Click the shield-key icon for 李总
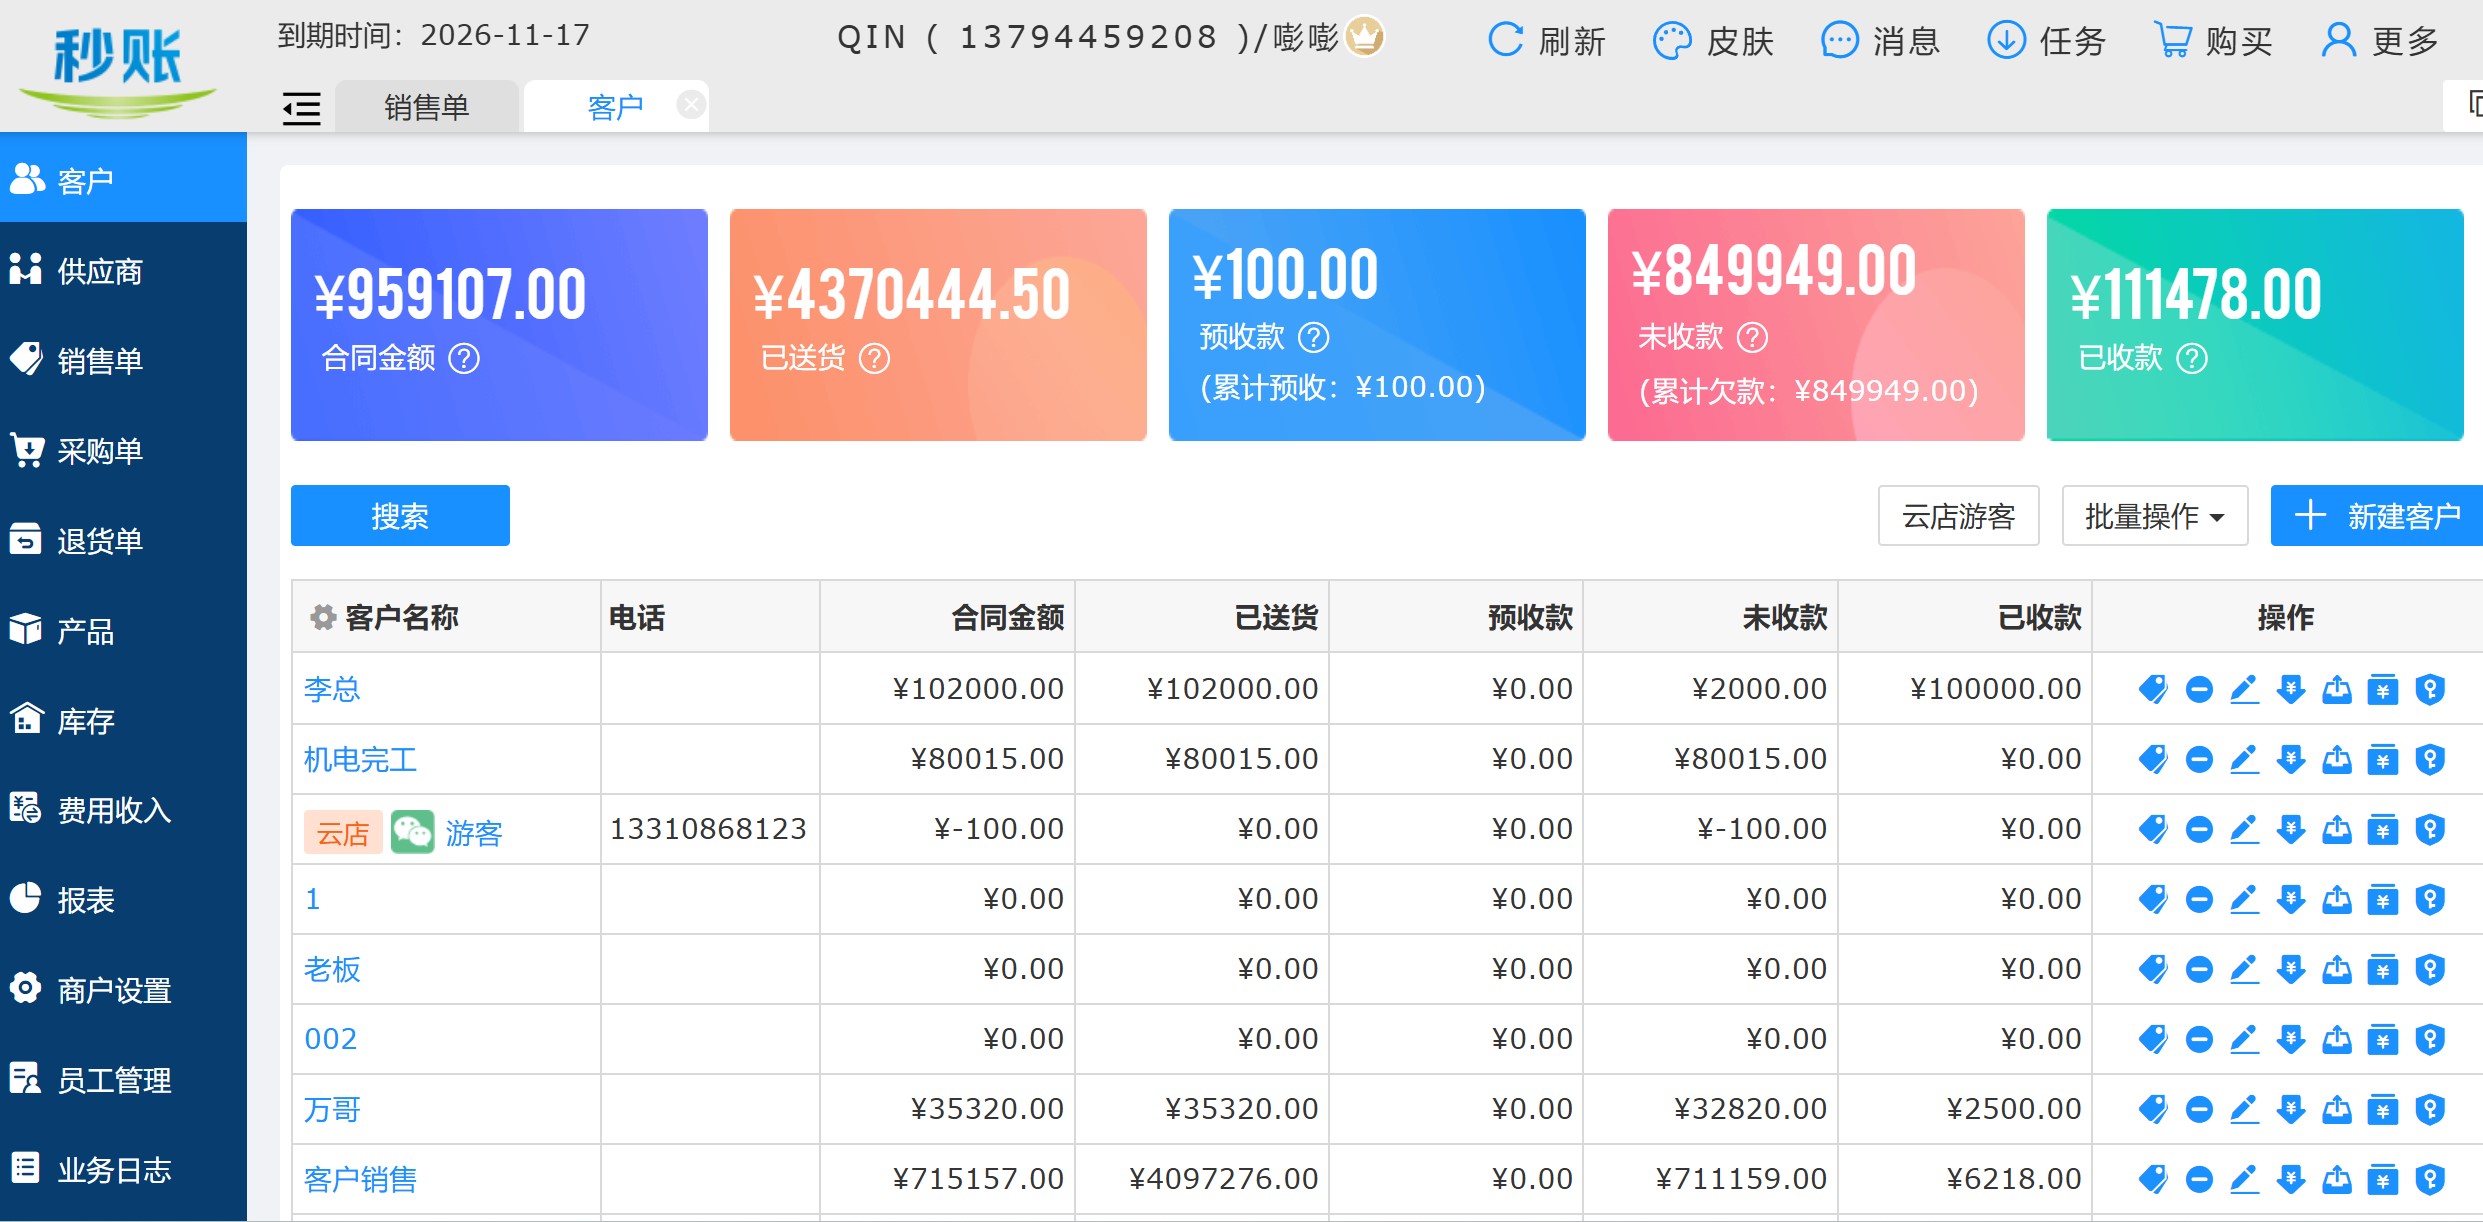 click(x=2429, y=689)
